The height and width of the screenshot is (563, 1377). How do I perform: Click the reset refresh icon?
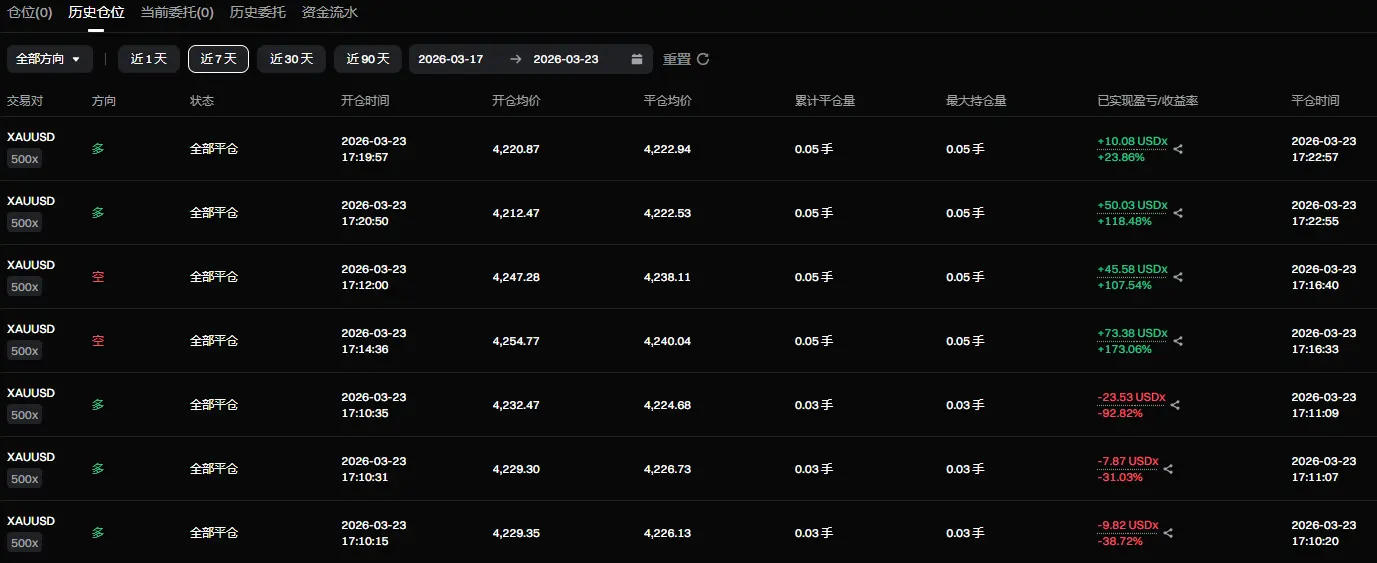(x=703, y=59)
